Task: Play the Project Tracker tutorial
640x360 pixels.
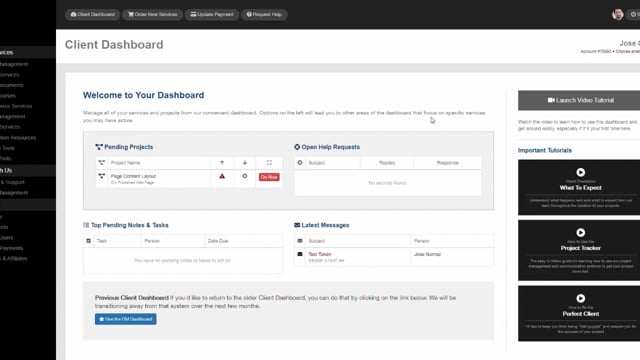Action: tap(580, 232)
